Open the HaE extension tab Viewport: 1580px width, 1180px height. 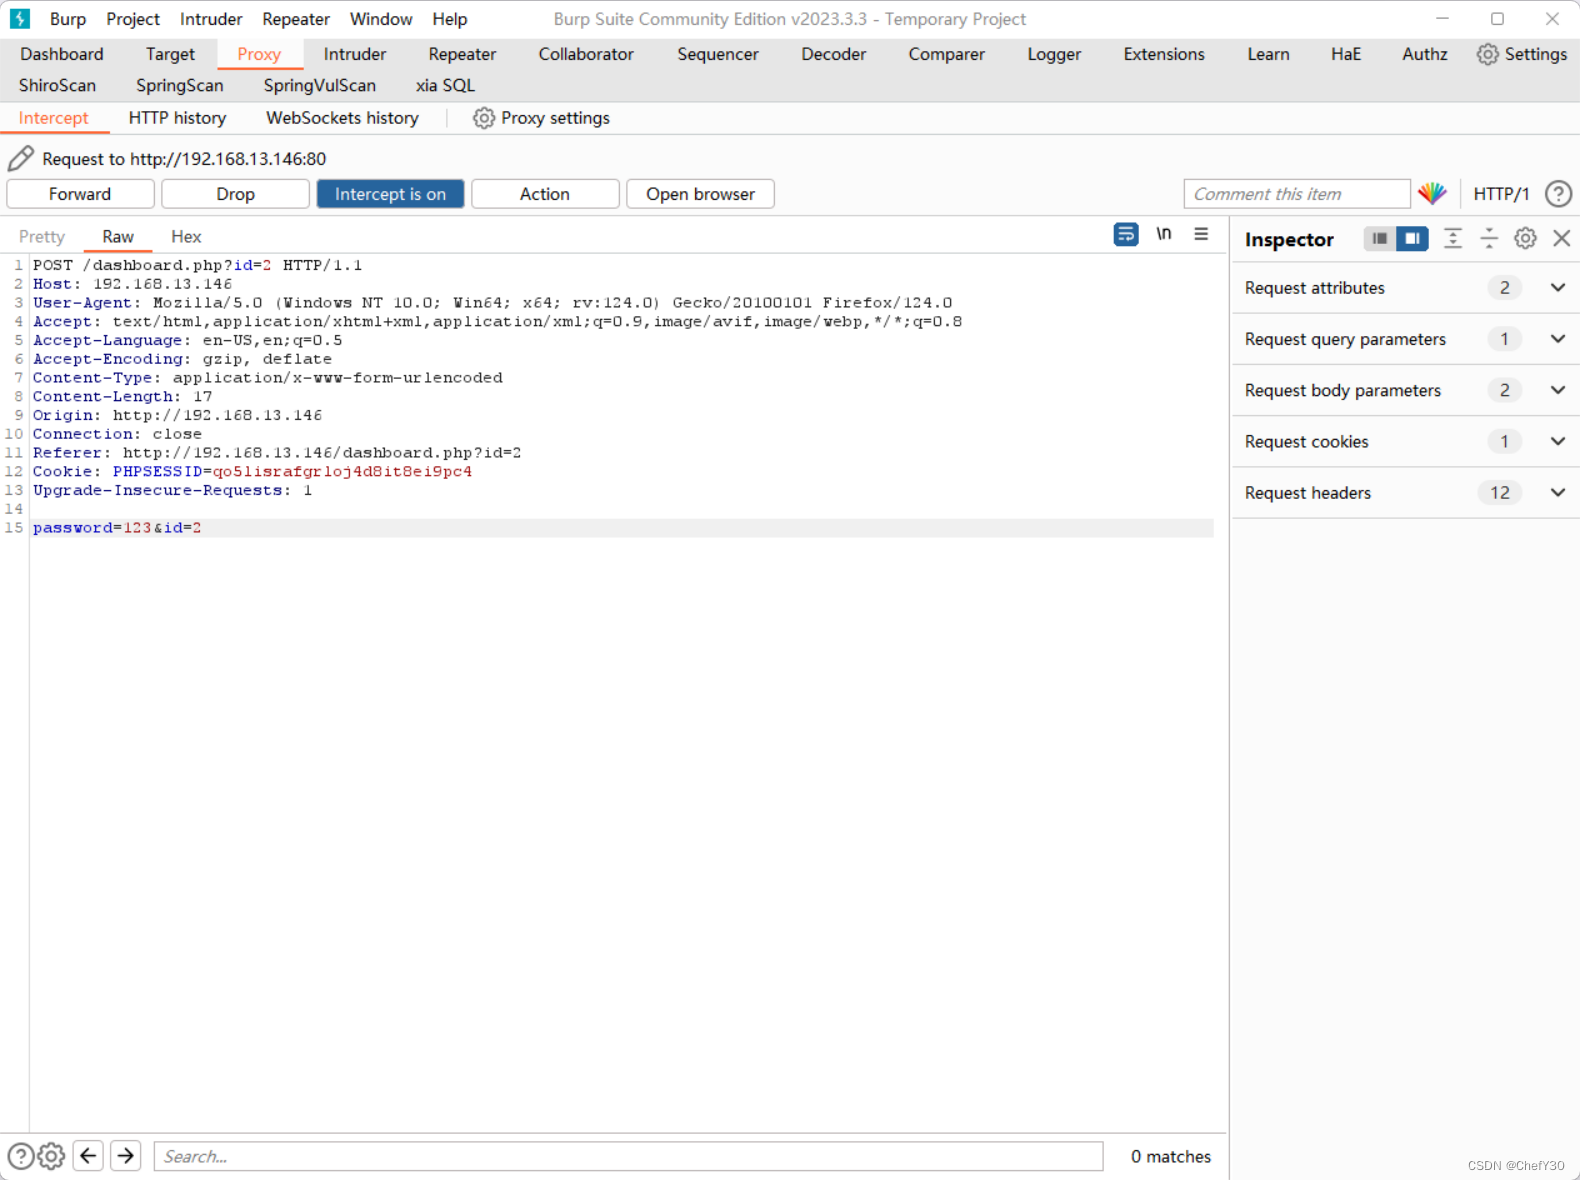click(1346, 54)
